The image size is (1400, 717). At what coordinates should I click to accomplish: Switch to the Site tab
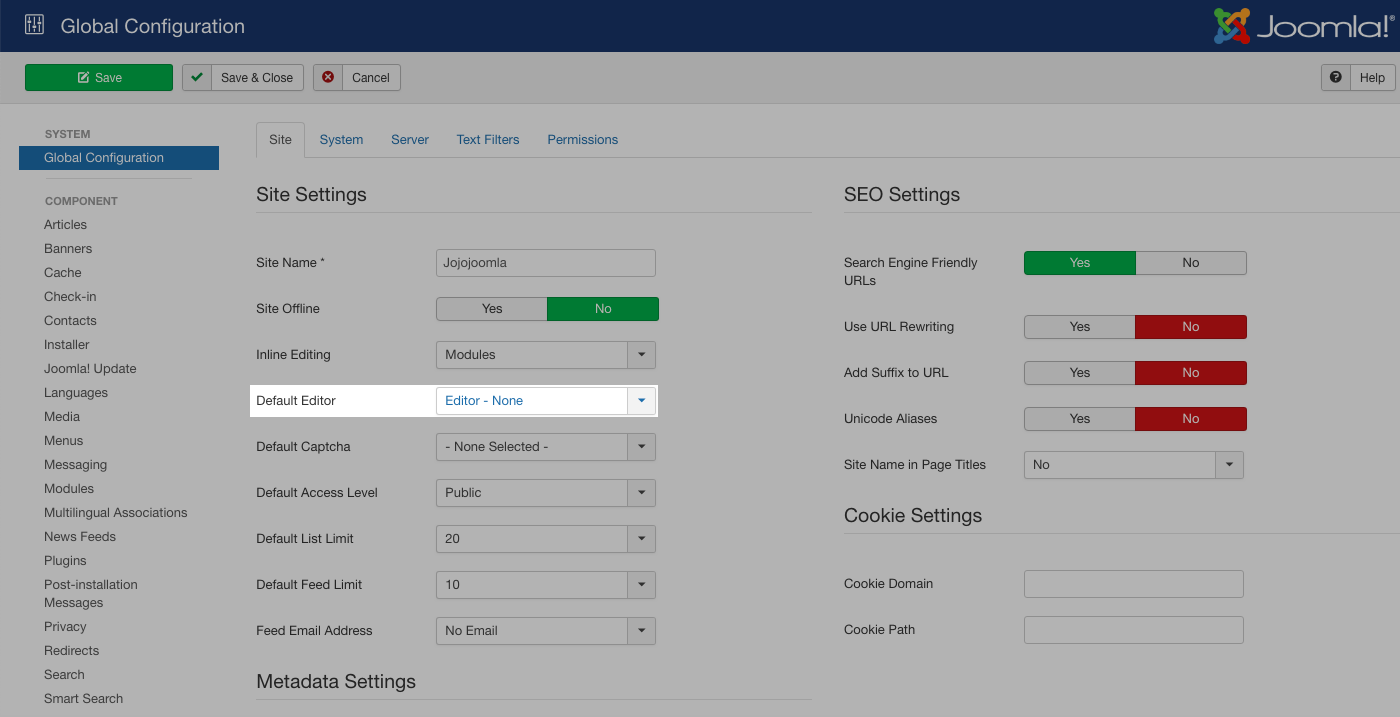tap(281, 140)
